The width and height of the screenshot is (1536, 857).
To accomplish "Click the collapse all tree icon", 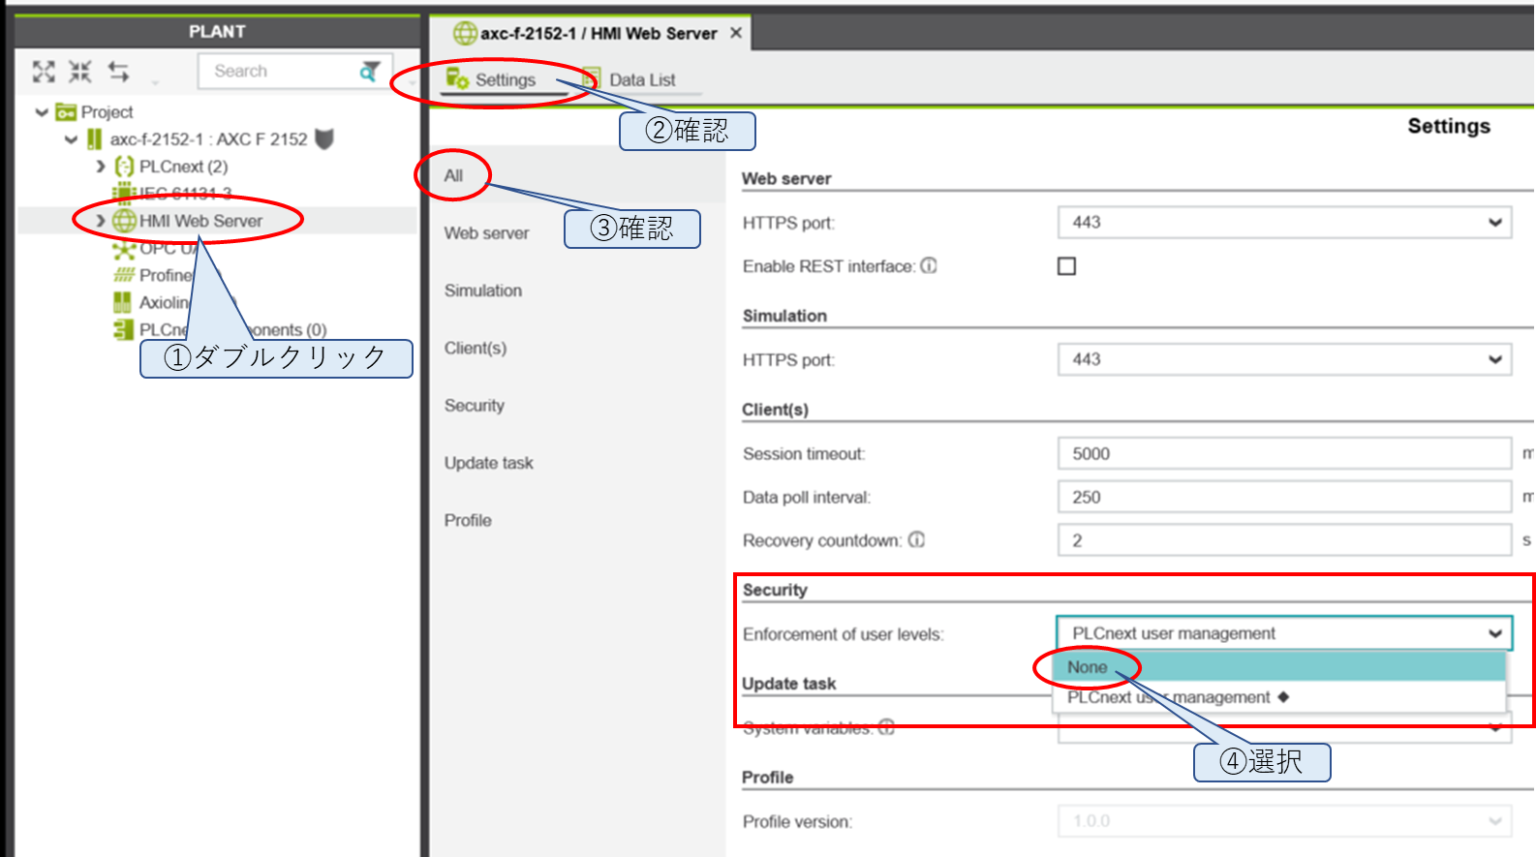I will [x=80, y=71].
